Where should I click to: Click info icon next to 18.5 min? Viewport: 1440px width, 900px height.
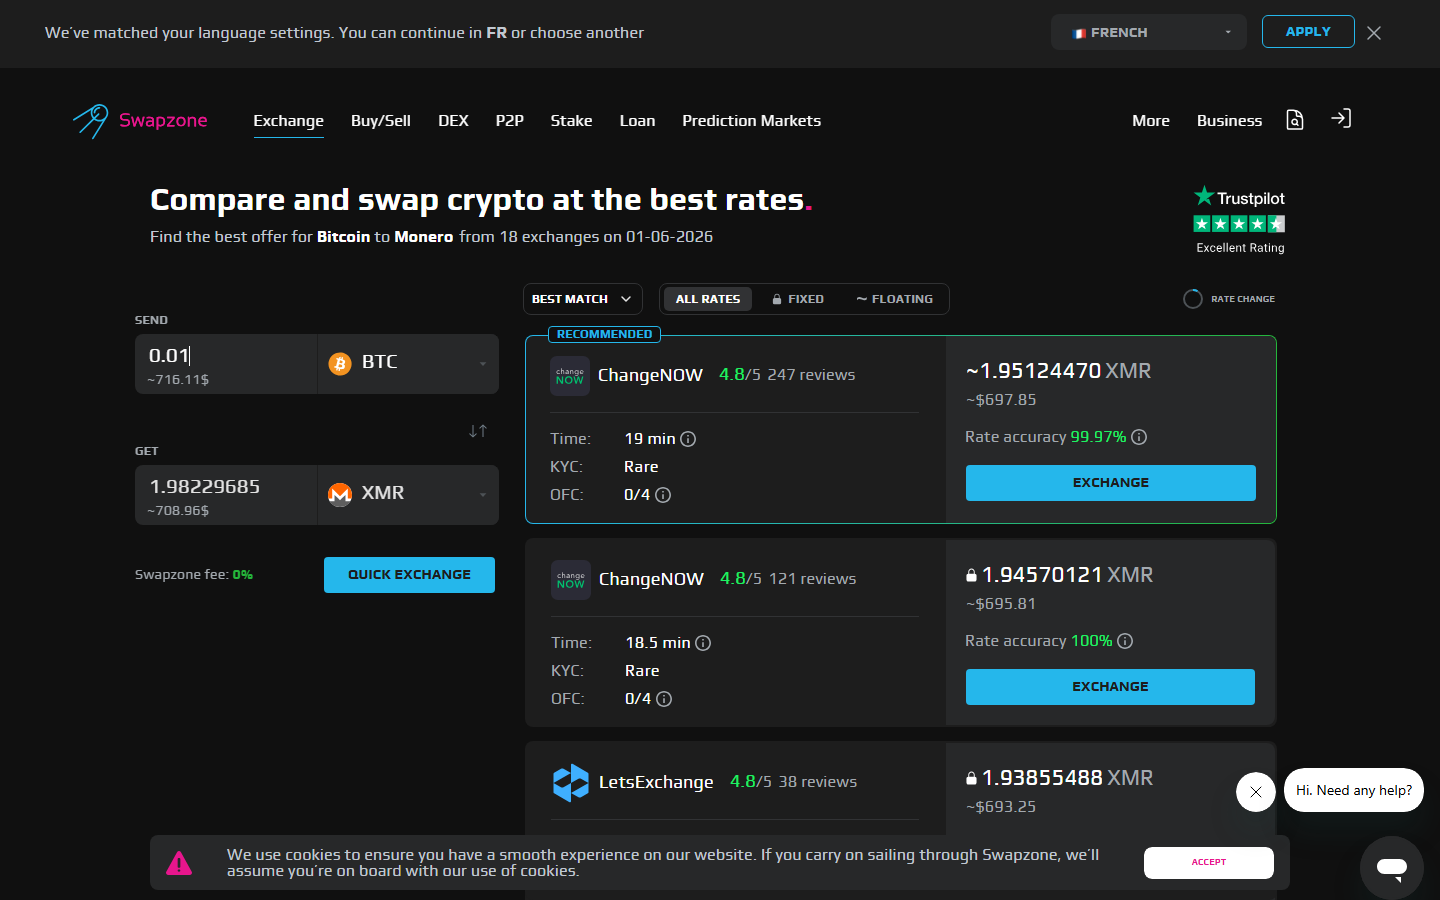[703, 643]
